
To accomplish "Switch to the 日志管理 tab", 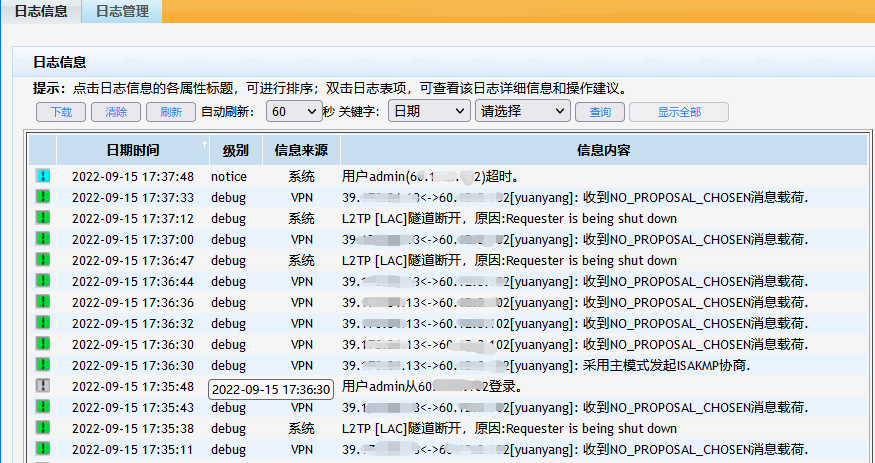I will pyautogui.click(x=122, y=12).
